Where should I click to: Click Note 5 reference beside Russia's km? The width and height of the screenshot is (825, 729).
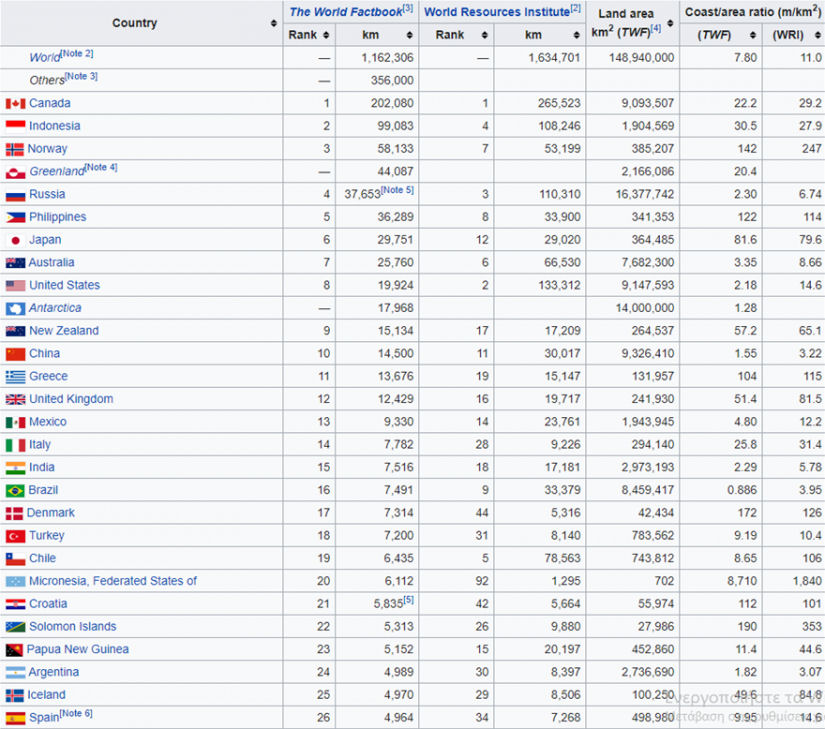point(396,190)
